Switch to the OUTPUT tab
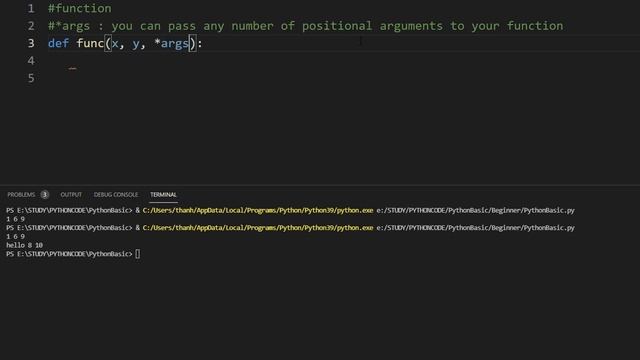Image resolution: width=640 pixels, height=360 pixels. click(71, 195)
